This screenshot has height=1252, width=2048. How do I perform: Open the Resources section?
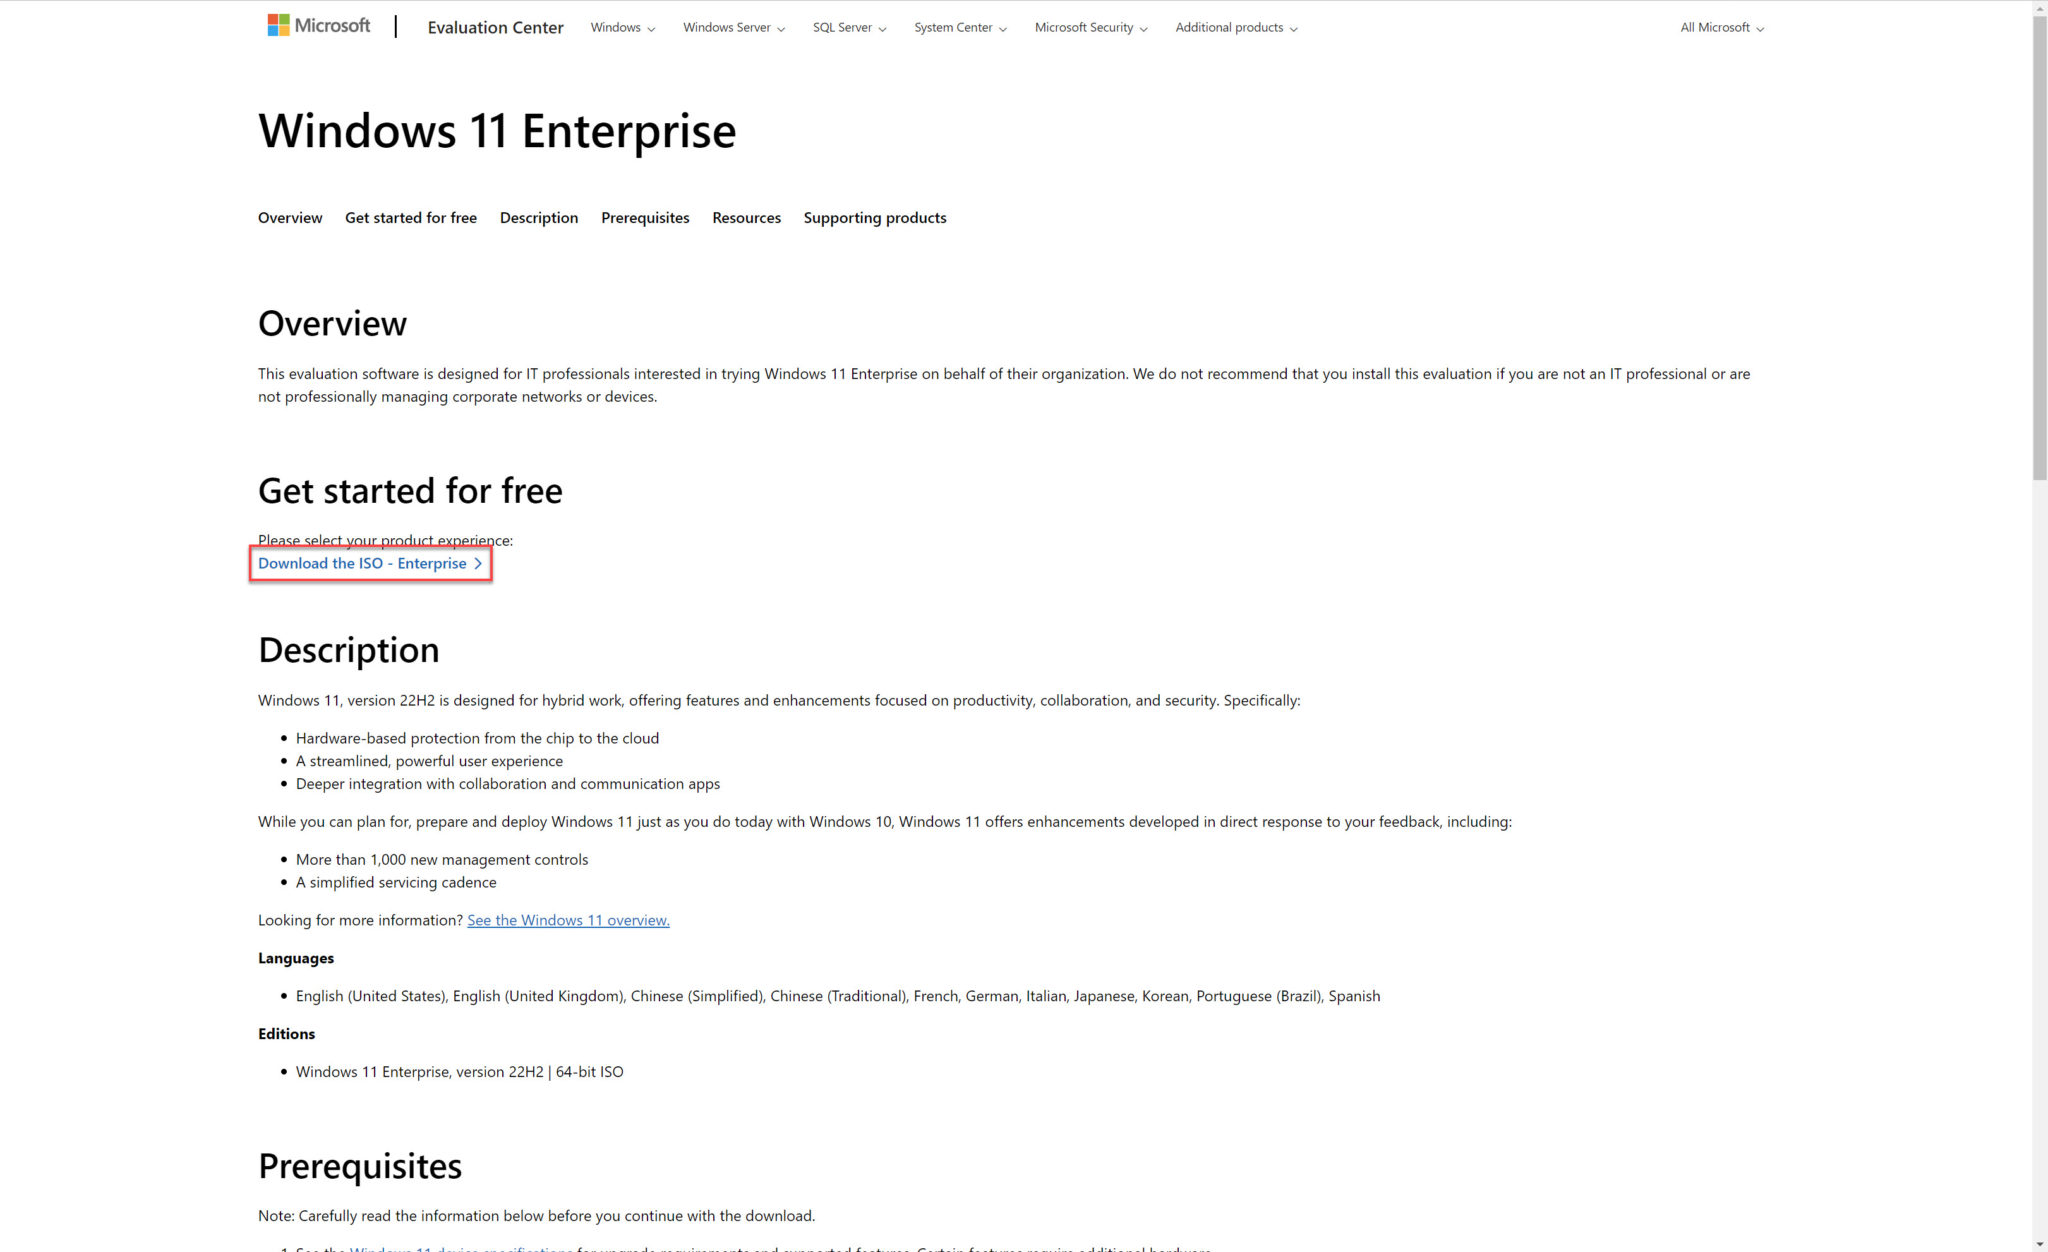click(746, 217)
